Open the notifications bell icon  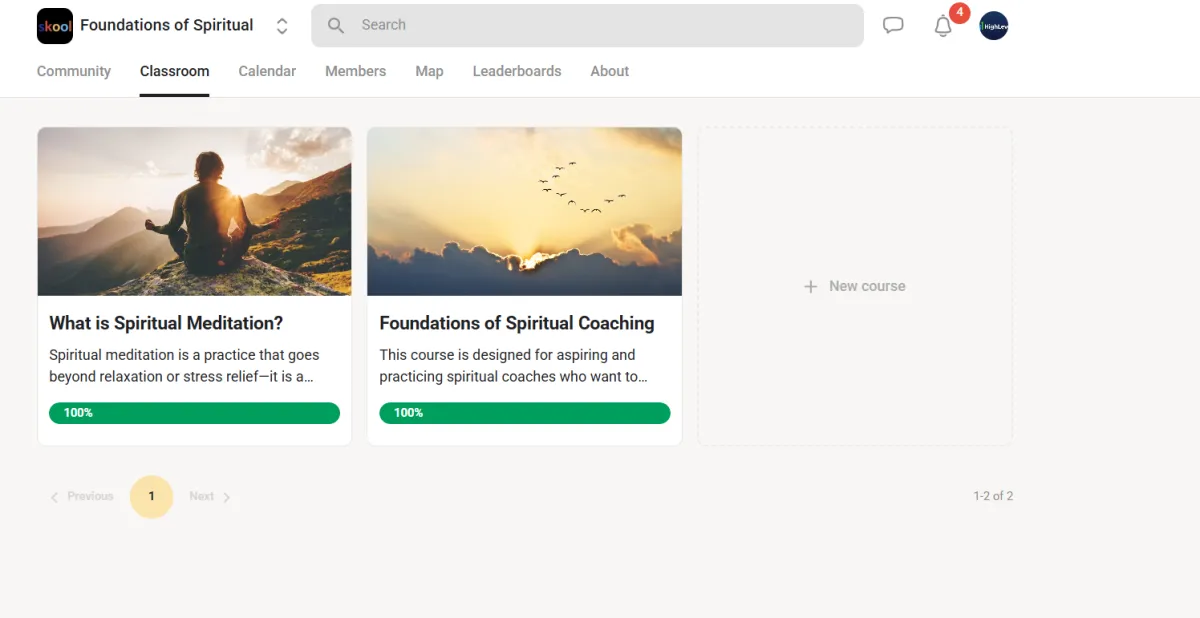tap(943, 27)
